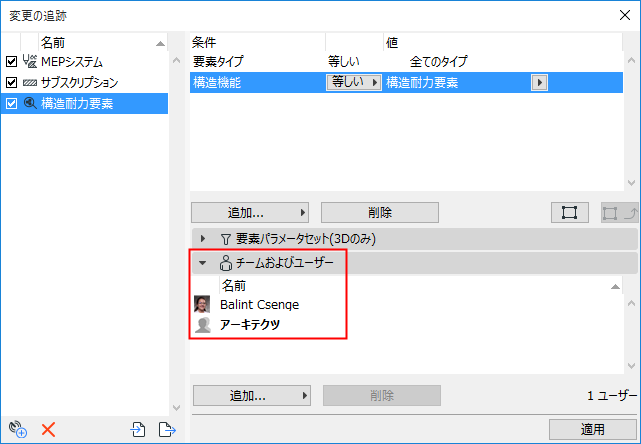
Task: Select the 要素タイプ criteria row
Action: coord(406,62)
